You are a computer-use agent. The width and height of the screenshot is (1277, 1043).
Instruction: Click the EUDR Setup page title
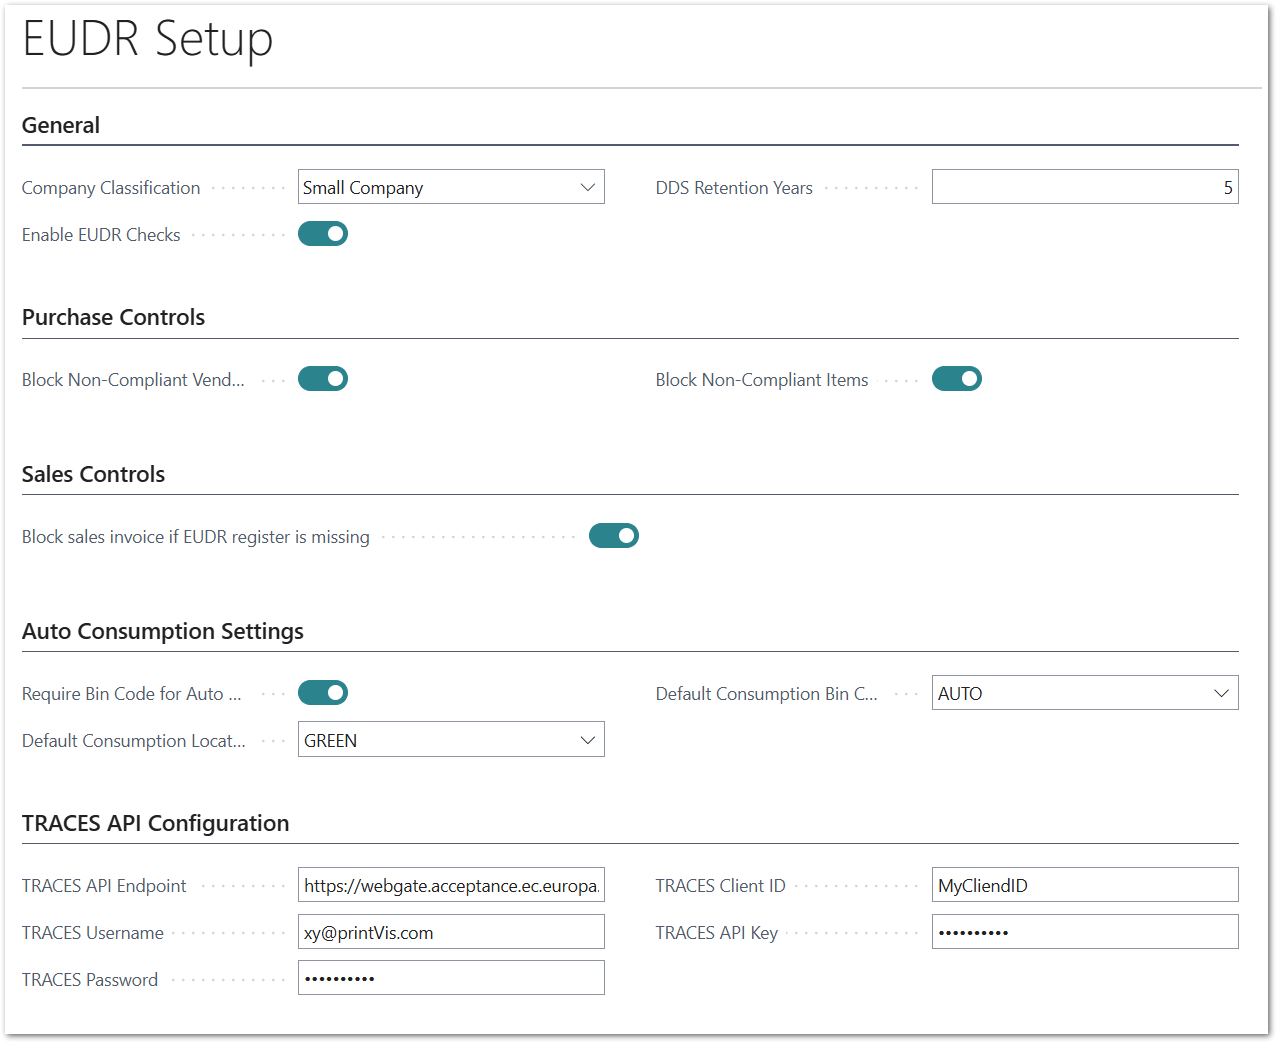click(148, 39)
